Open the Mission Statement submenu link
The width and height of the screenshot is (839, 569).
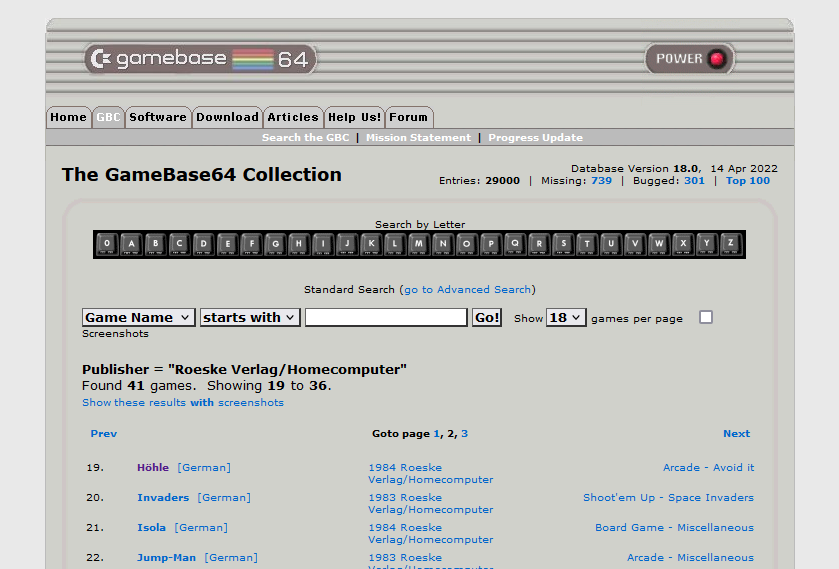pos(418,138)
